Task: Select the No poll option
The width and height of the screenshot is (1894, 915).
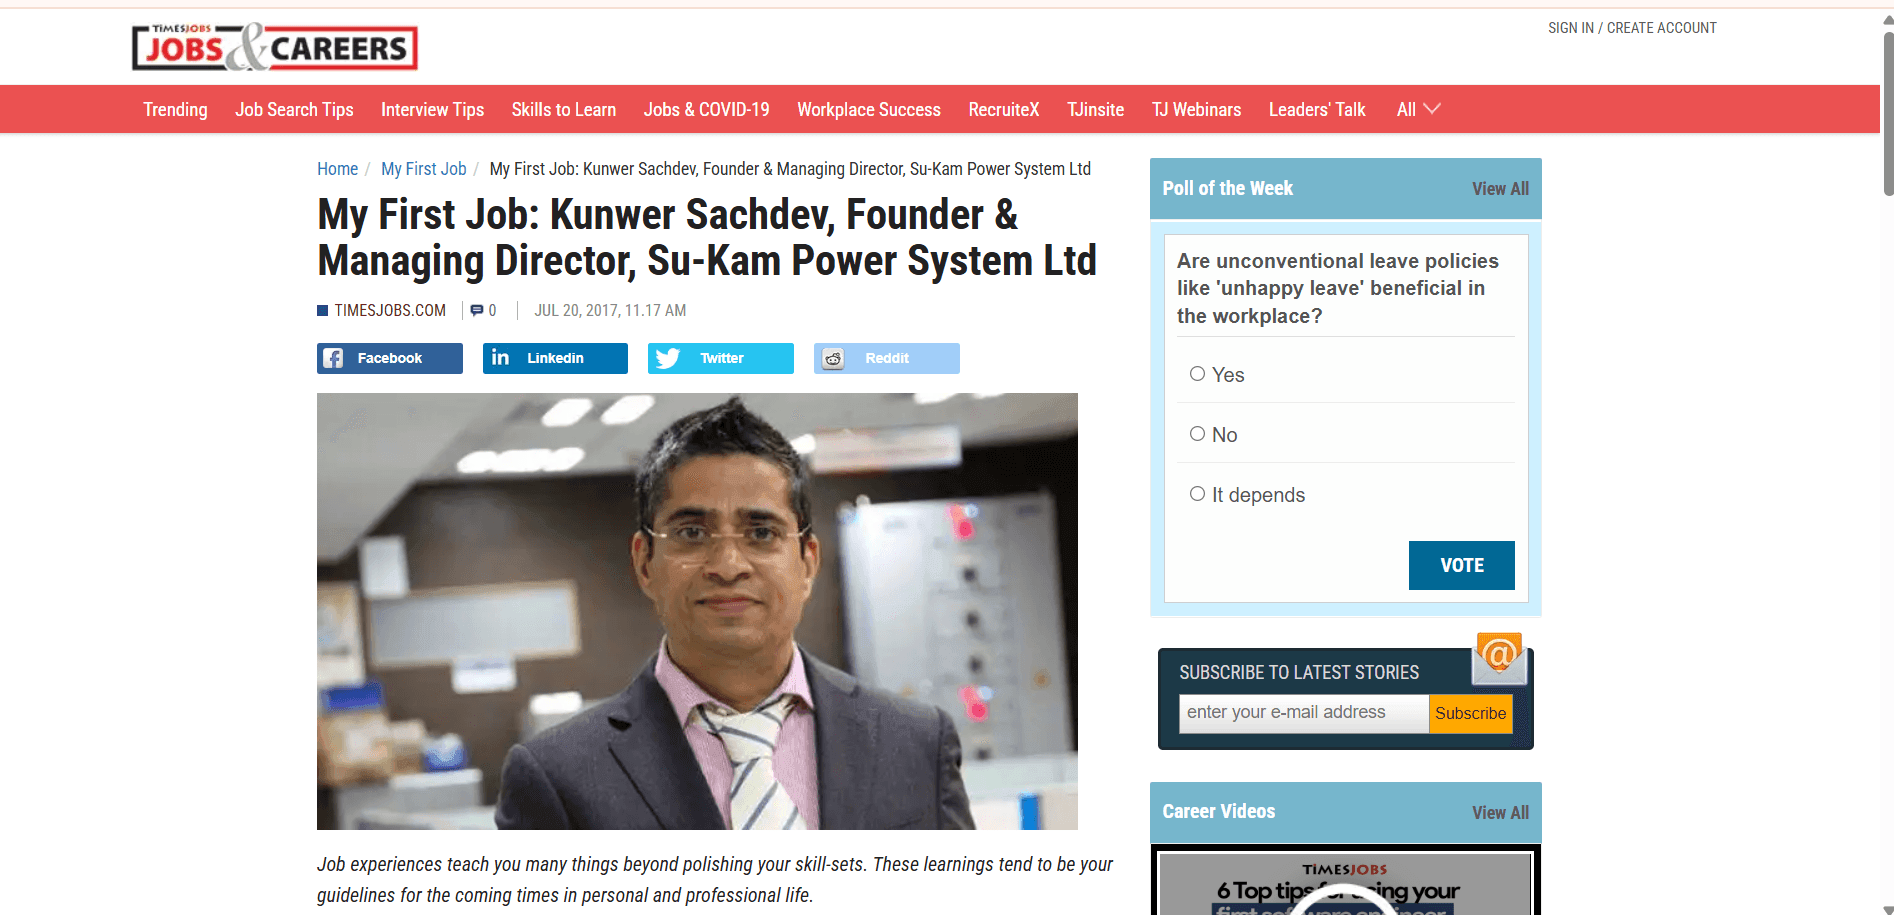Action: coord(1197,434)
